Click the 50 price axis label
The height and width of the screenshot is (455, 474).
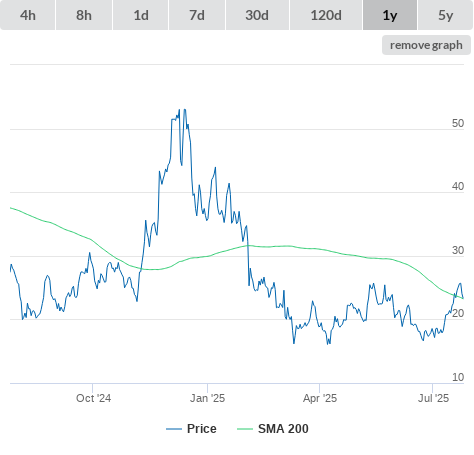(x=458, y=123)
